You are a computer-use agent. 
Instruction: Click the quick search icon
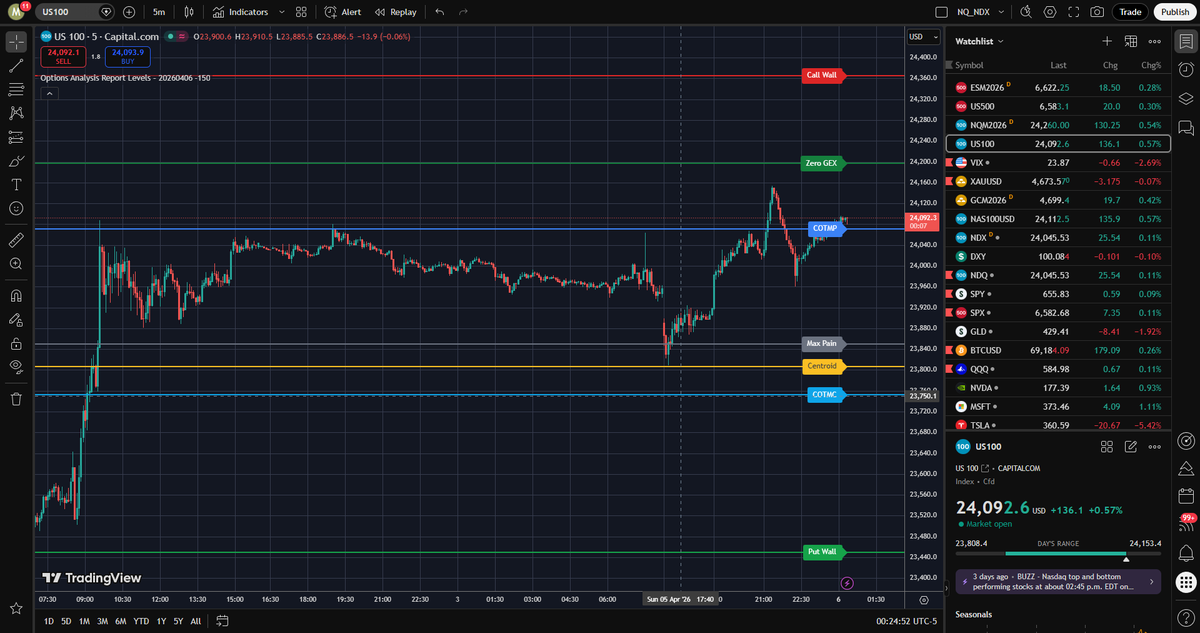coord(1025,12)
